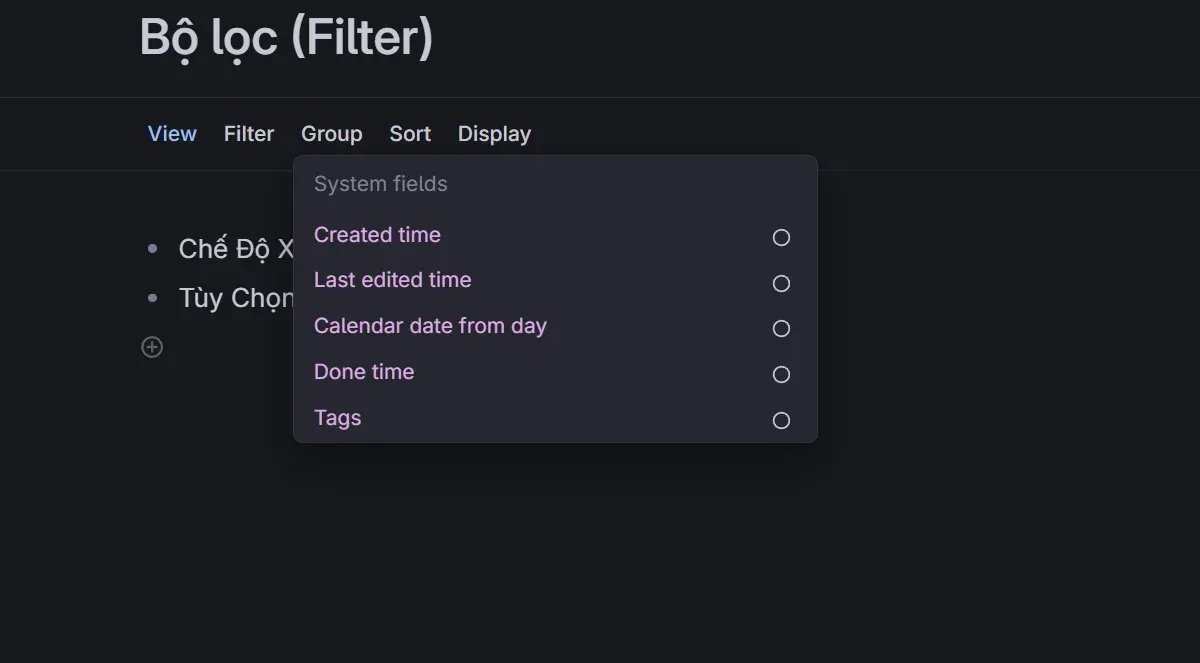Click the plus icon to add item

pyautogui.click(x=152, y=347)
